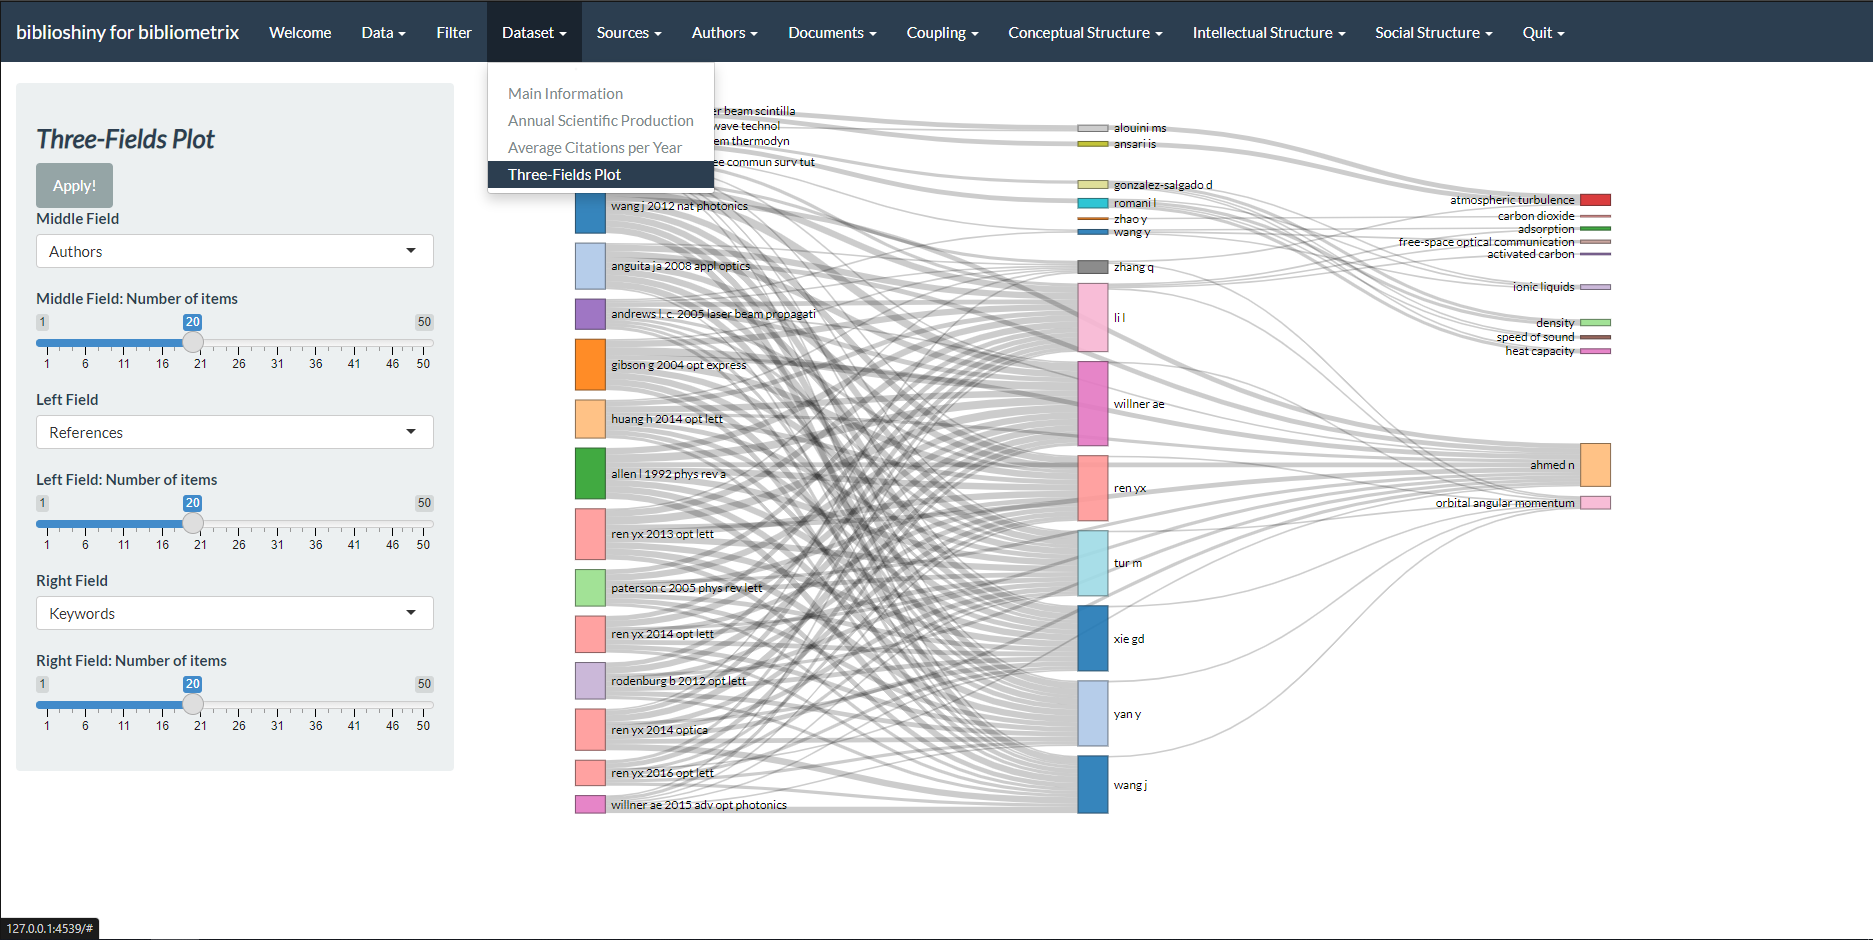The image size is (1873, 940).
Task: Click the xie gd author node
Action: click(x=1093, y=638)
